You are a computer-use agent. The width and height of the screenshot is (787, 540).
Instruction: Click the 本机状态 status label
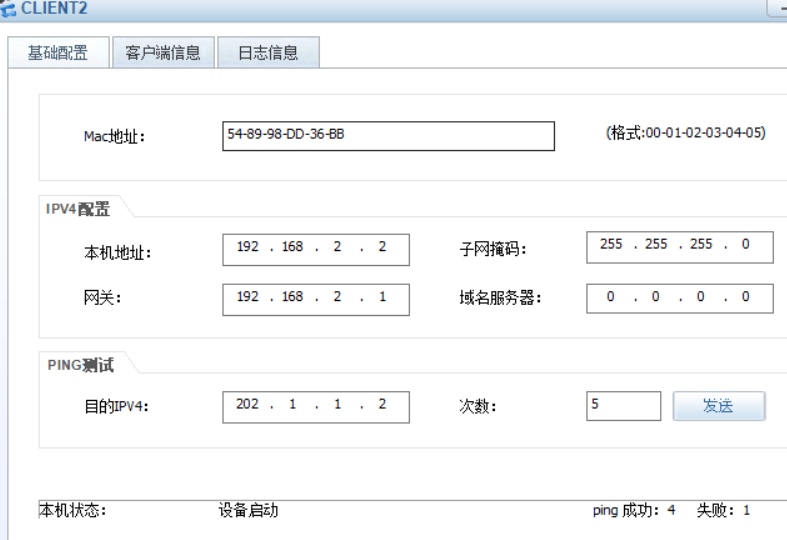tap(72, 510)
